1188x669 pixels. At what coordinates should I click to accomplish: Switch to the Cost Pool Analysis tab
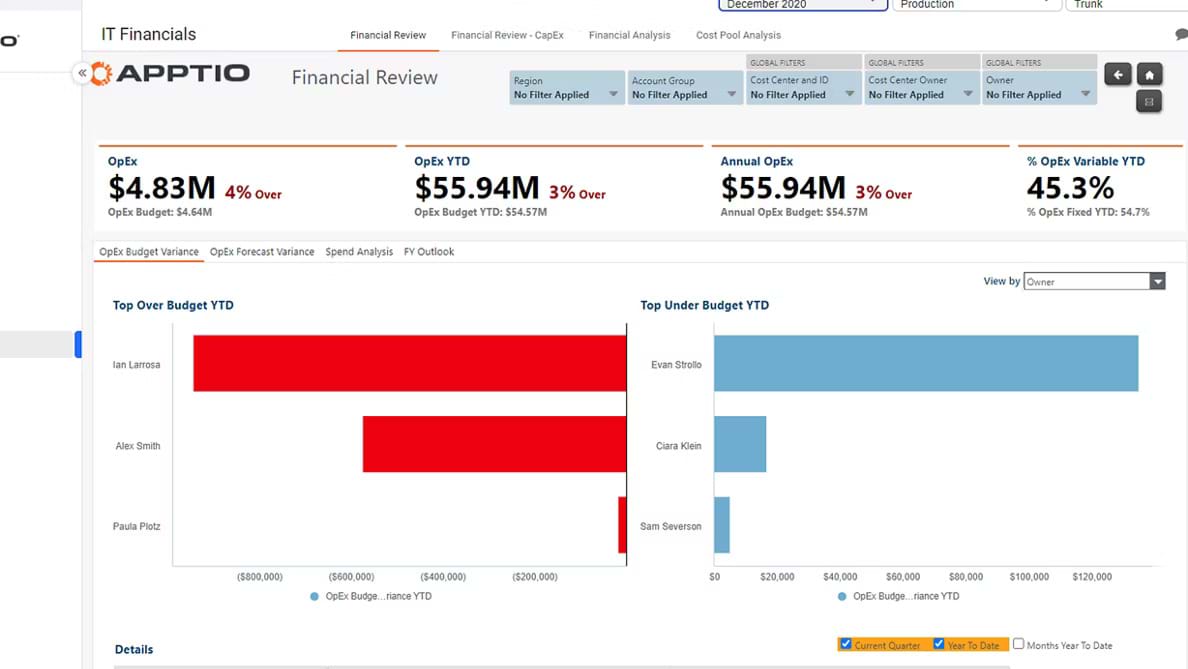[x=738, y=35]
